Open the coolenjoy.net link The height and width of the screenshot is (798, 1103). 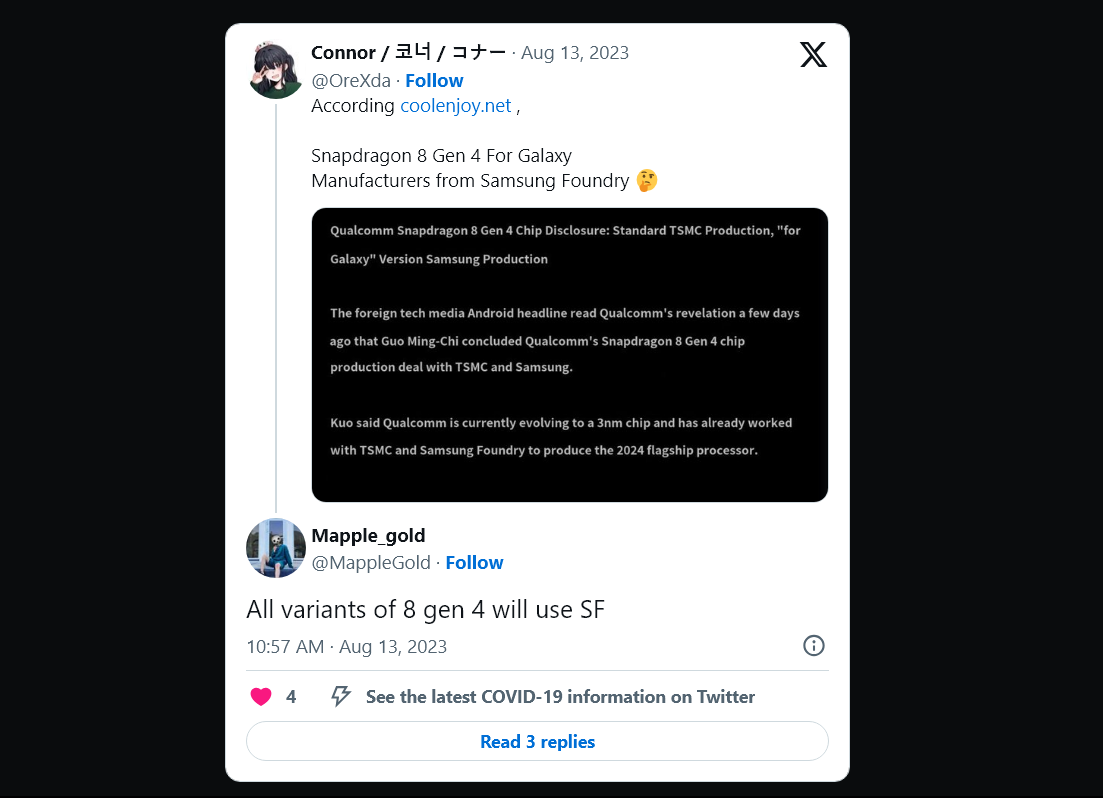455,106
